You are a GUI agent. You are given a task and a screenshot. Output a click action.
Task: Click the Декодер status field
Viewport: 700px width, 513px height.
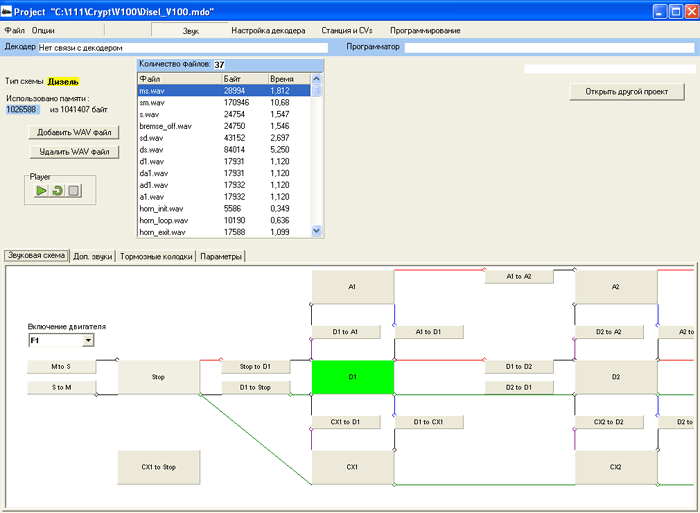pyautogui.click(x=183, y=48)
